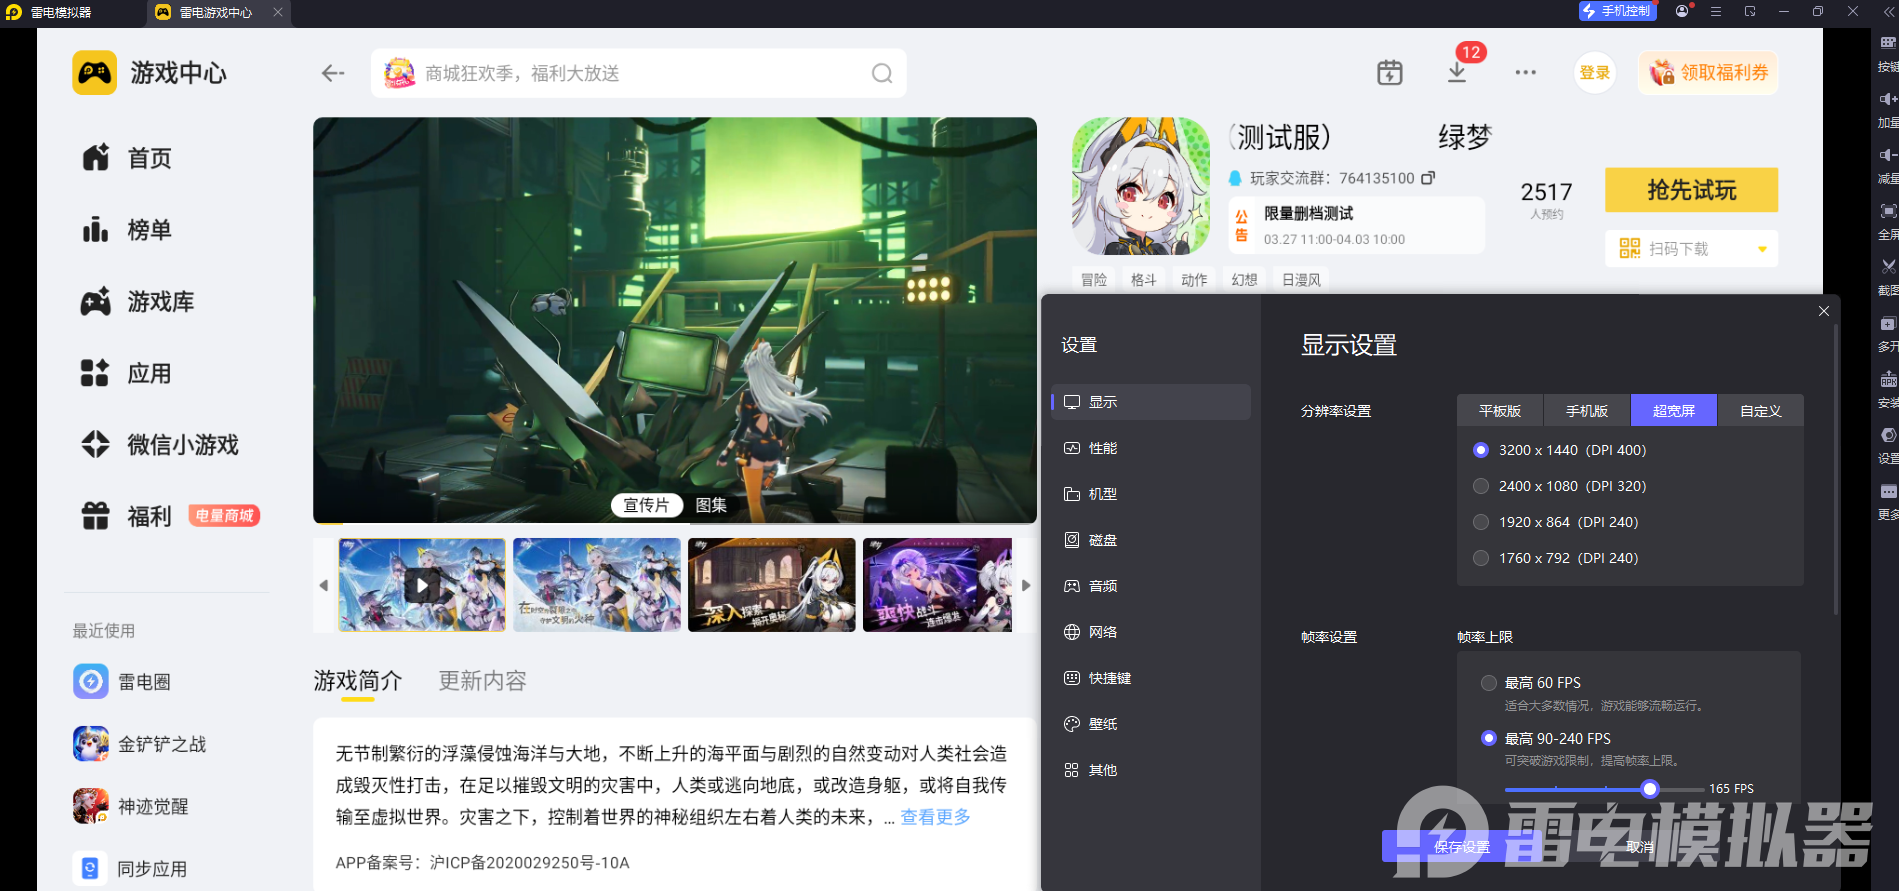Image resolution: width=1899 pixels, height=891 pixels.
Task: Open 其他 other settings category
Action: click(x=1151, y=770)
